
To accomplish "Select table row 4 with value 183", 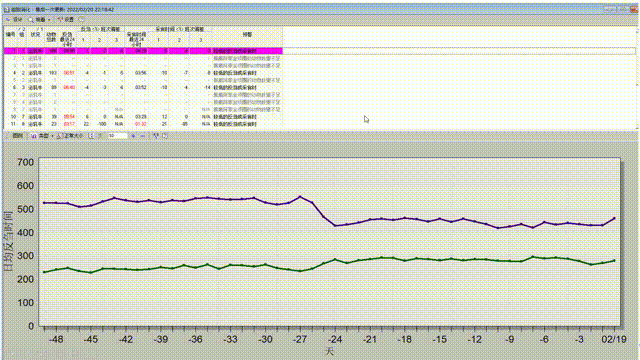I will pos(143,73).
